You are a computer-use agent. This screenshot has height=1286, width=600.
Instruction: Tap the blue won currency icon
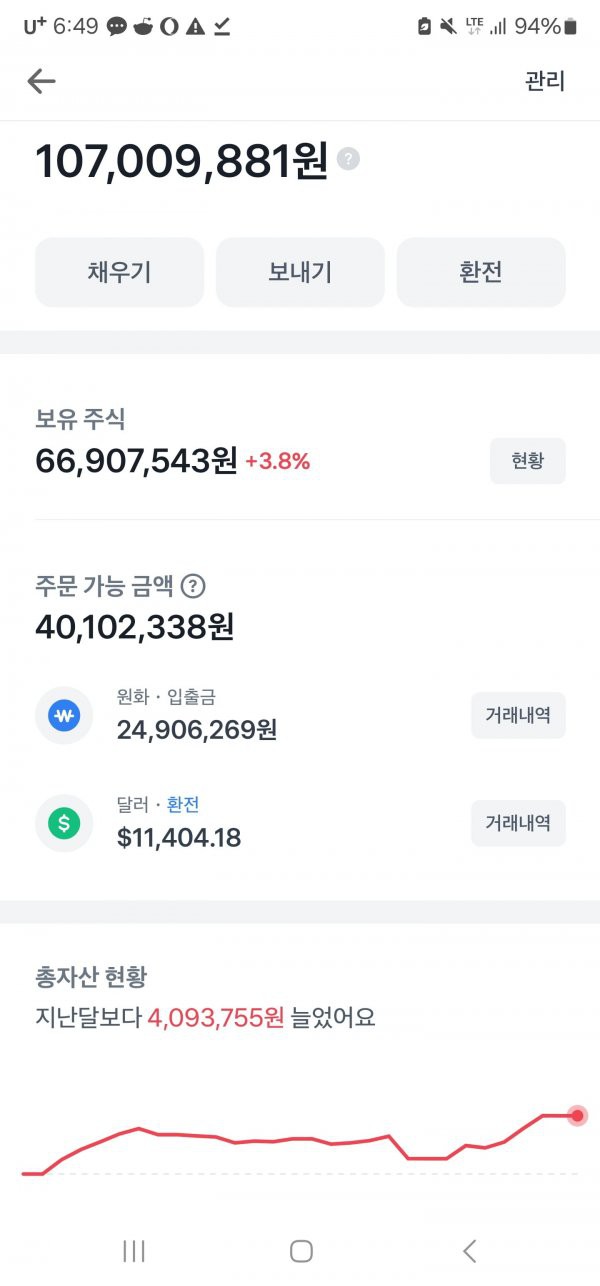pyautogui.click(x=64, y=716)
